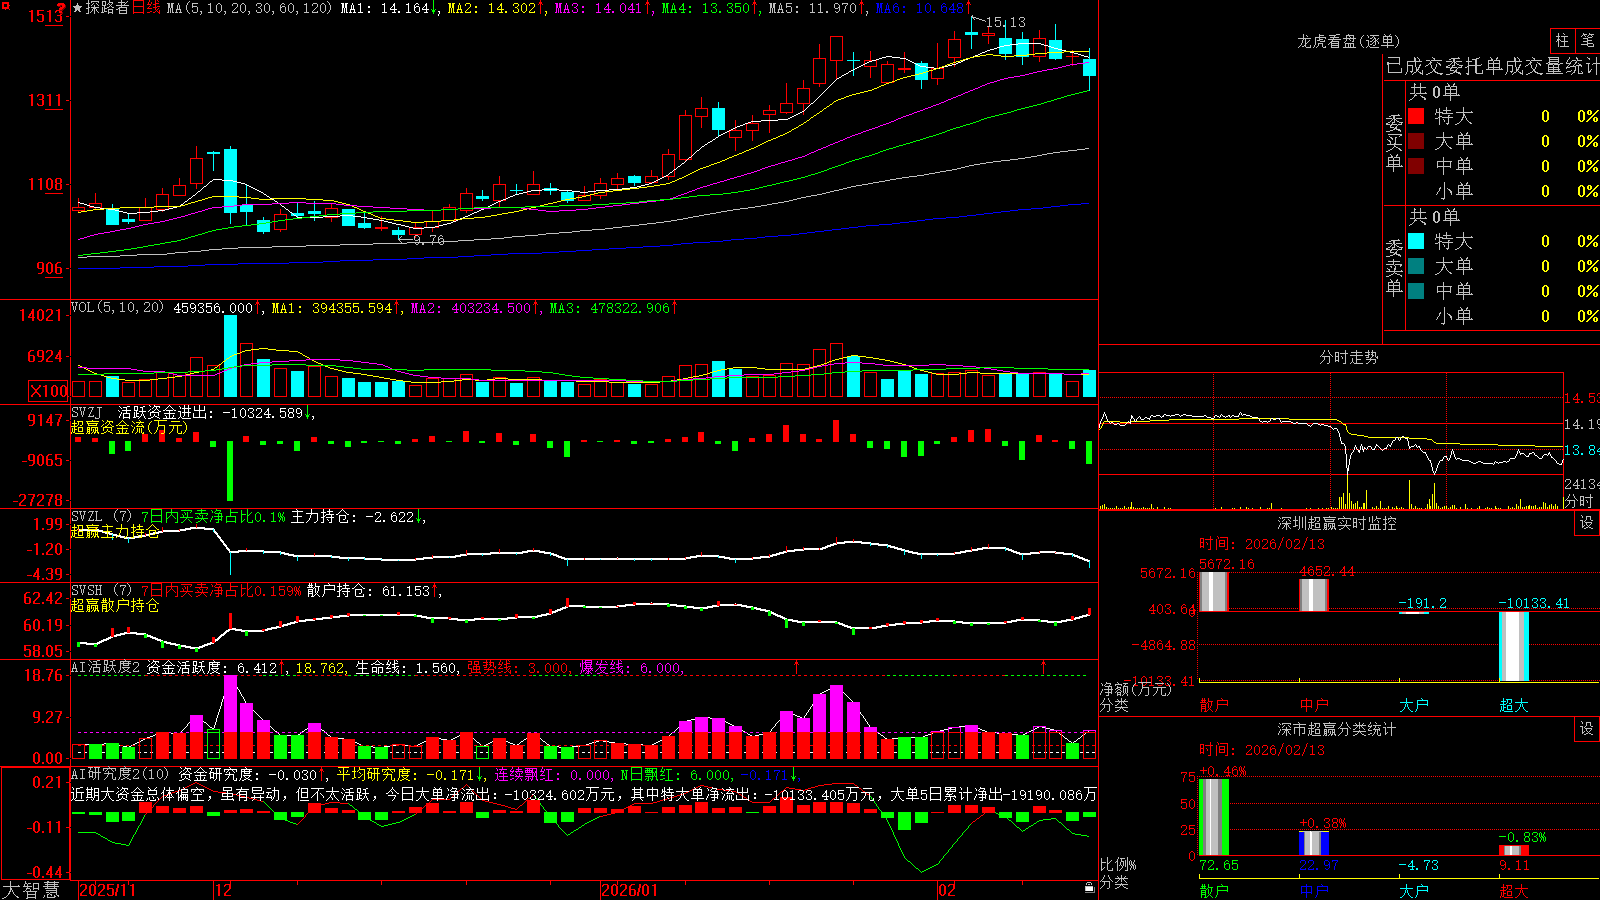Click the 15.13 high price annotation

[x=1005, y=22]
